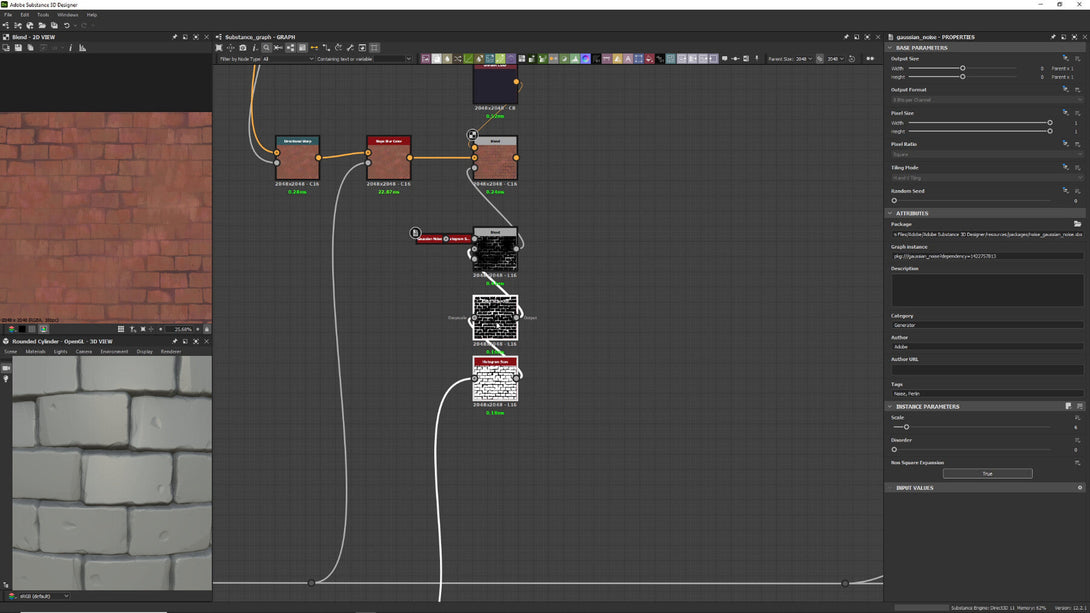Screen dimensions: 1090x613
Task: Open the Tiling Mode dropdown
Action: click(x=987, y=178)
